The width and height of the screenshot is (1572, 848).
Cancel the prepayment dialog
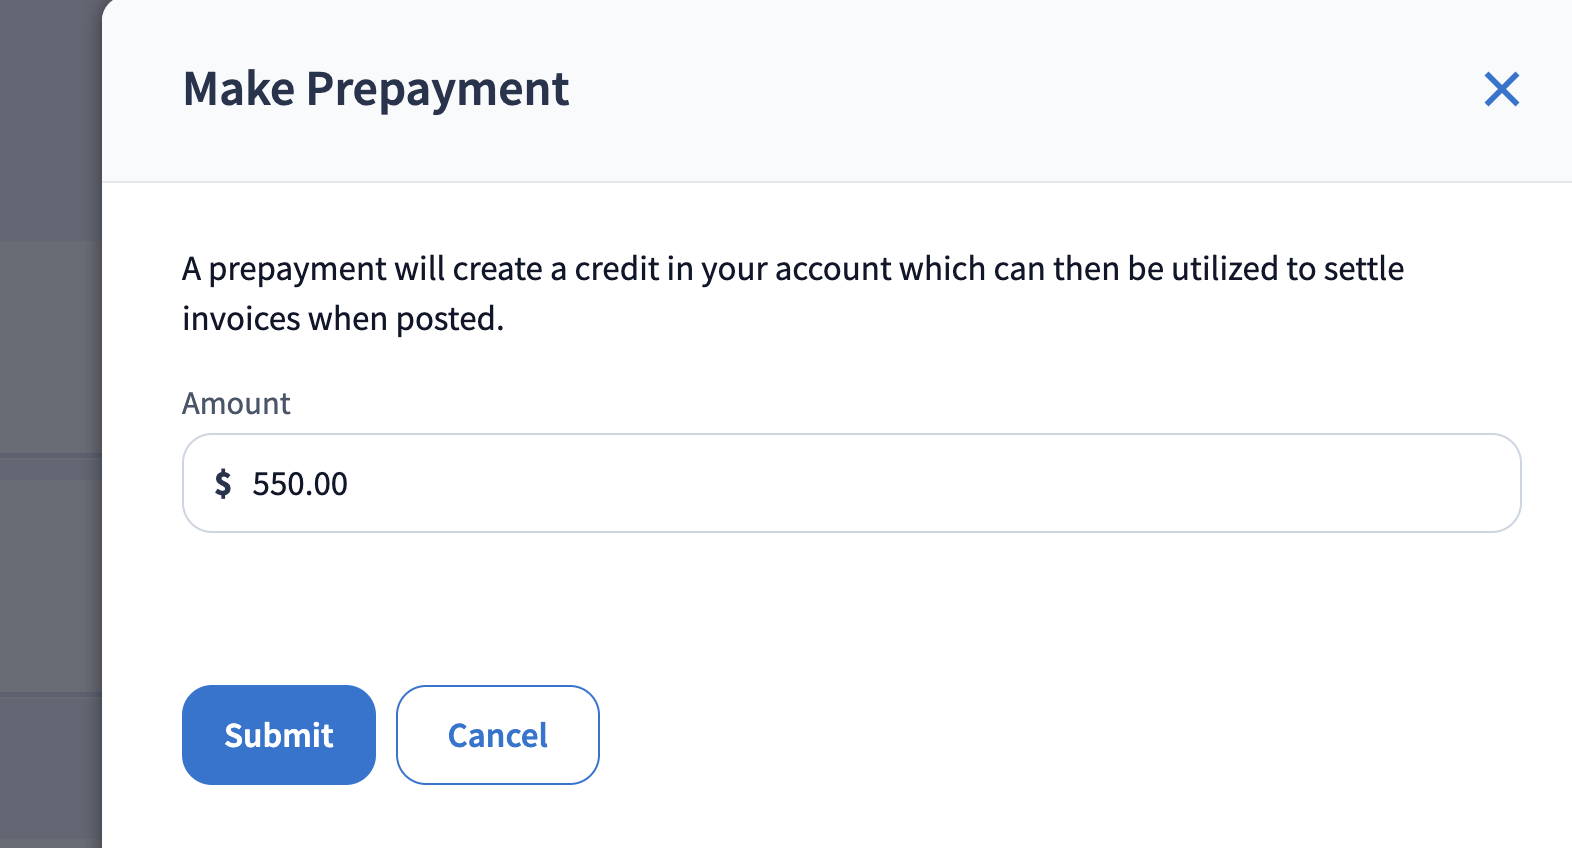tap(497, 735)
